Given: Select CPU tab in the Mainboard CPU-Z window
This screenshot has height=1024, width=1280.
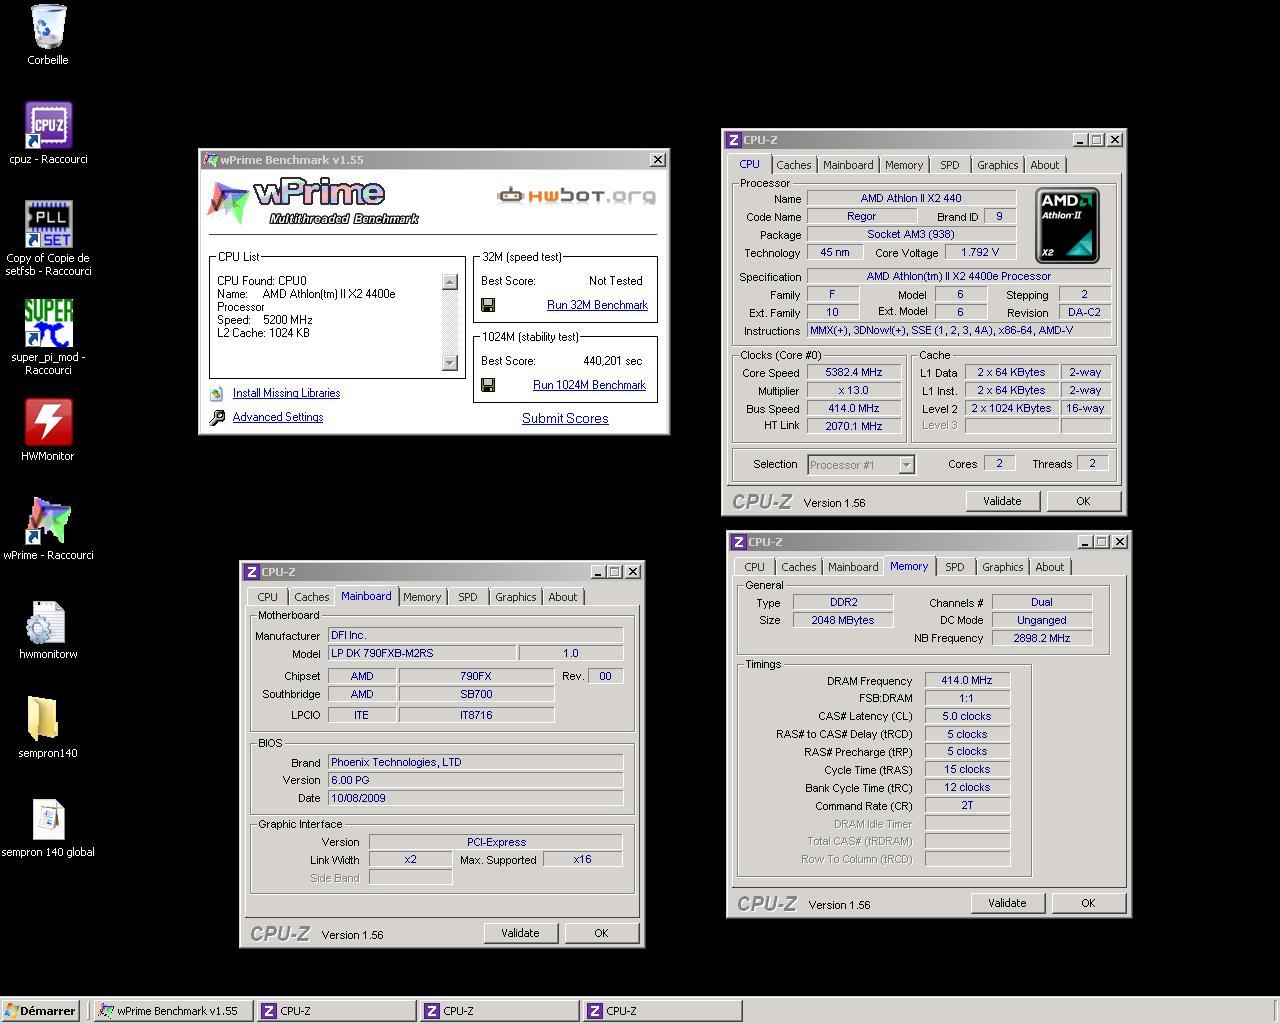Looking at the screenshot, I should 268,597.
